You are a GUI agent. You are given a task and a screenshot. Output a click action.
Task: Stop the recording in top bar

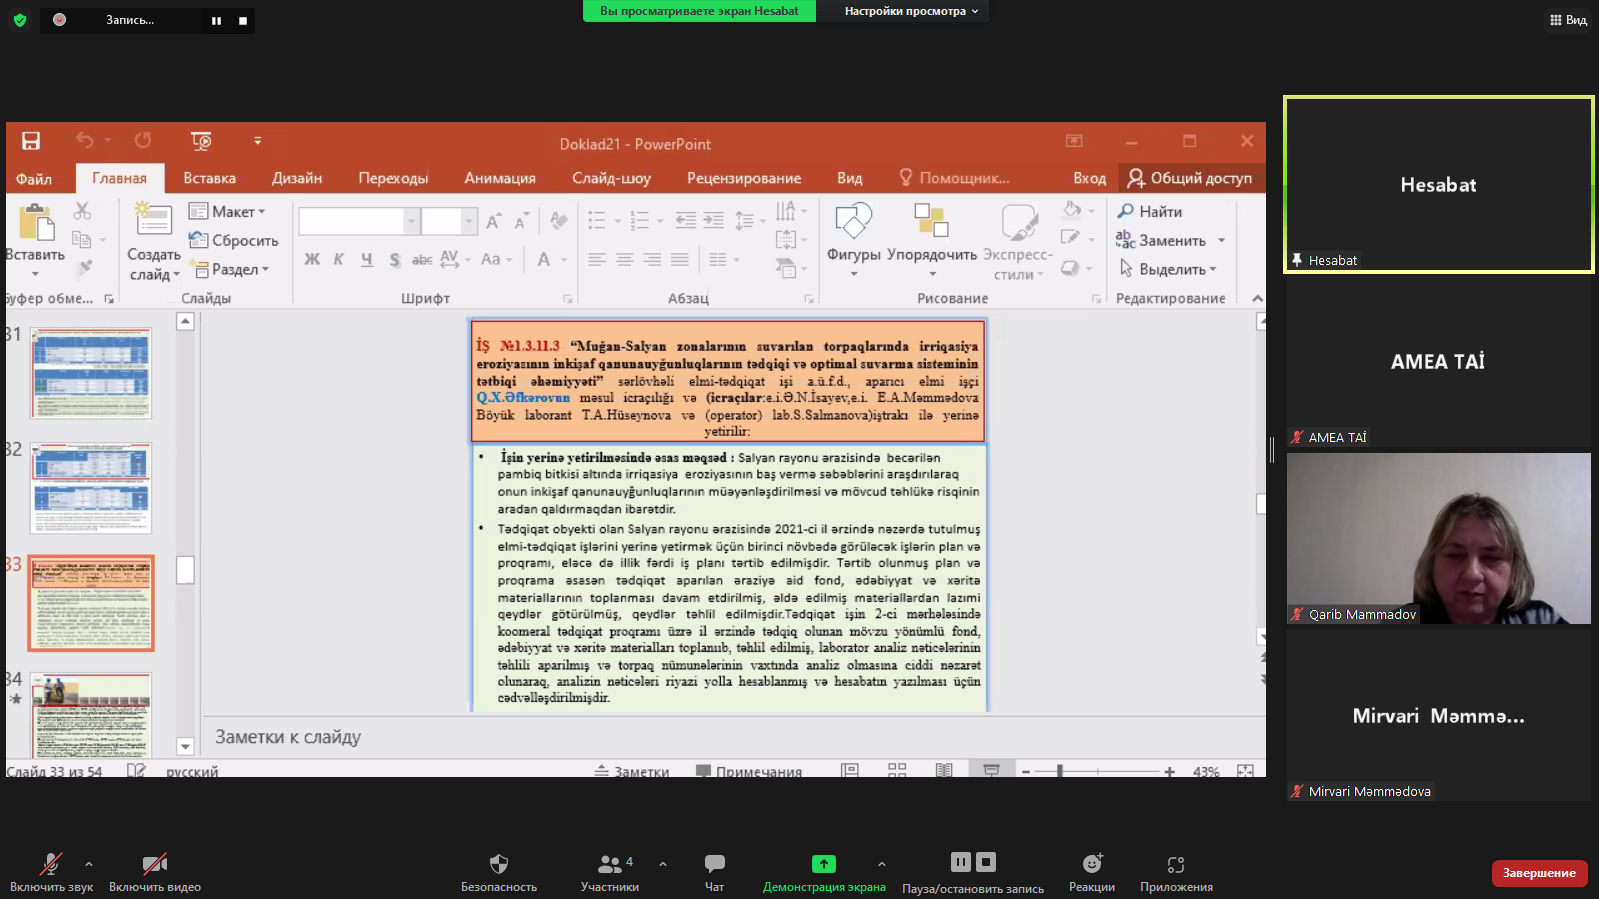[242, 20]
